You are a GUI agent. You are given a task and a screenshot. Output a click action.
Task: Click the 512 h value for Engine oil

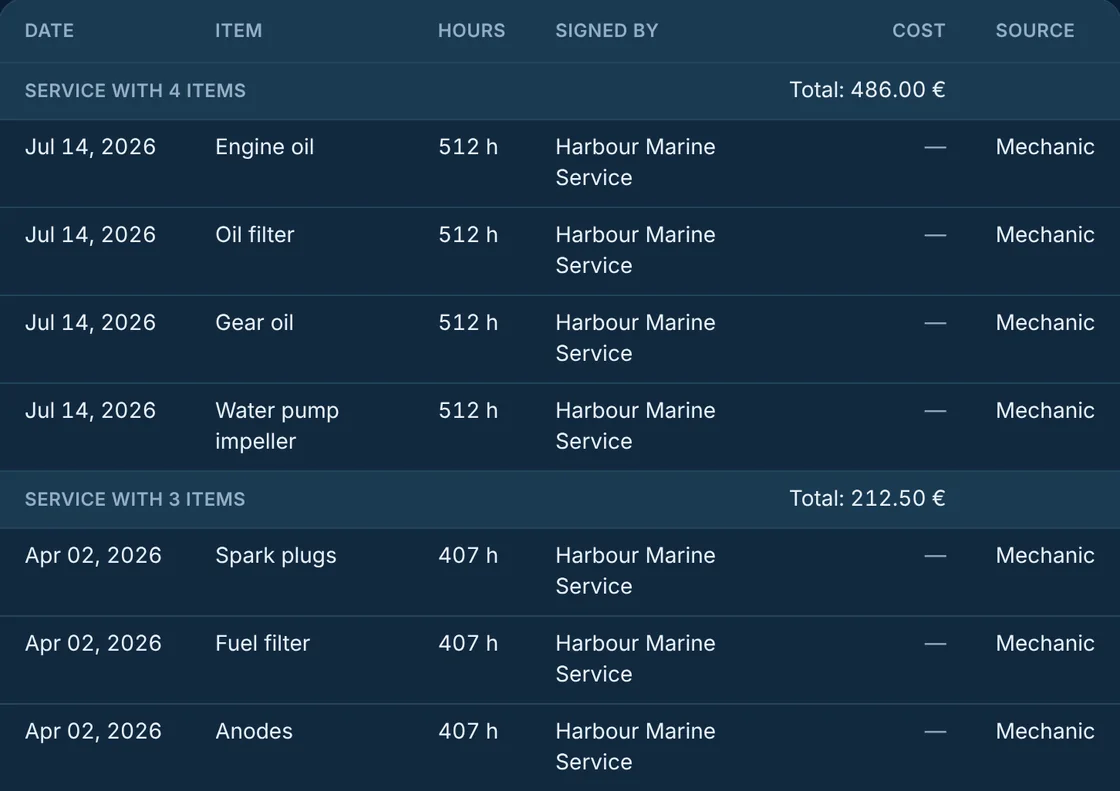click(468, 147)
